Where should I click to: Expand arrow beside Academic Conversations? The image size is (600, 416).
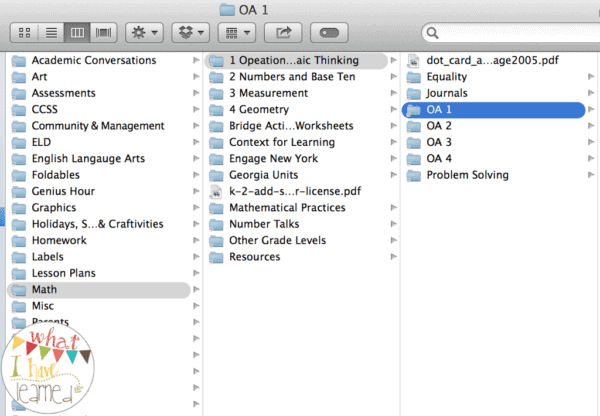pyautogui.click(x=196, y=60)
